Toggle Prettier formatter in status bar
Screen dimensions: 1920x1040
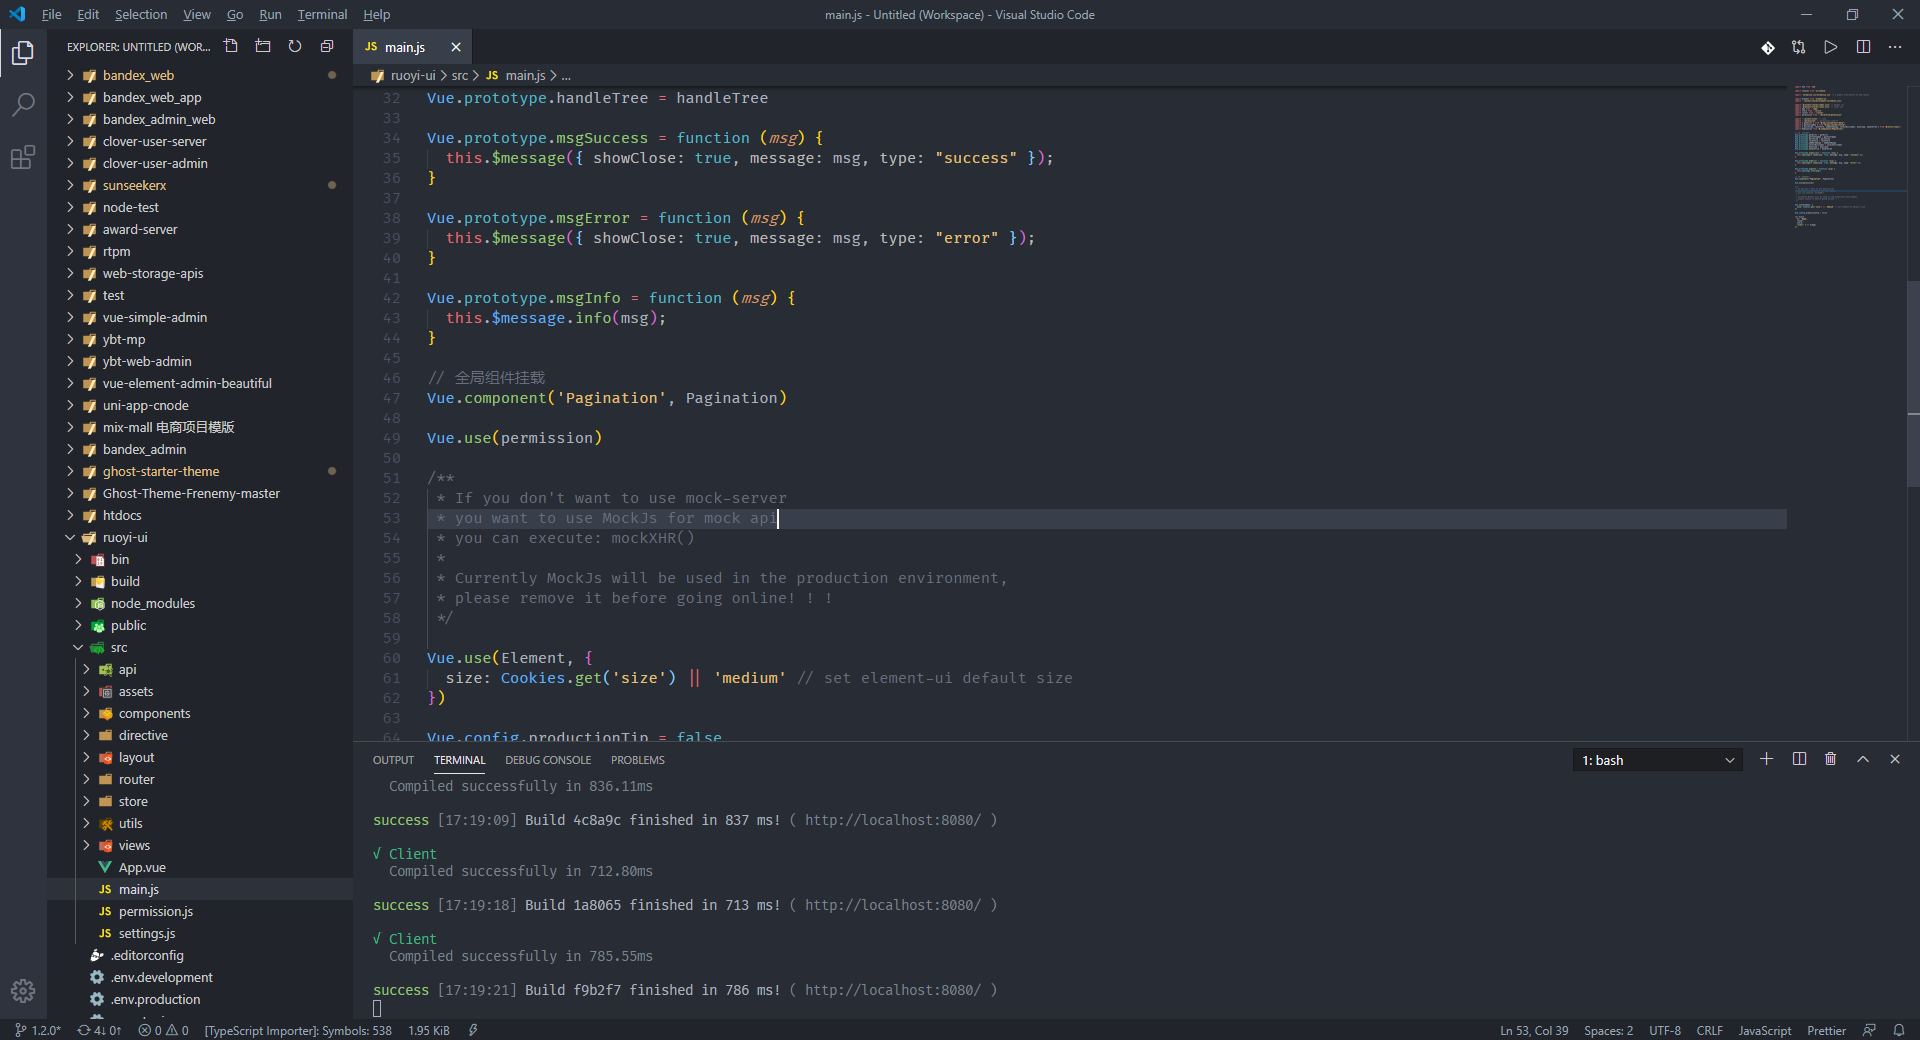pos(1826,1031)
